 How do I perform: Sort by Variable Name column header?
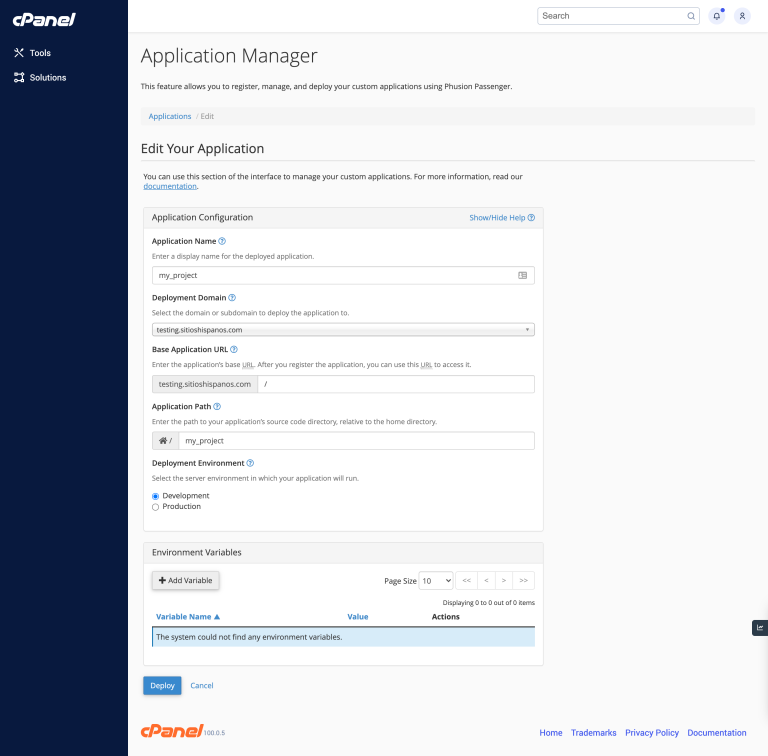point(188,616)
